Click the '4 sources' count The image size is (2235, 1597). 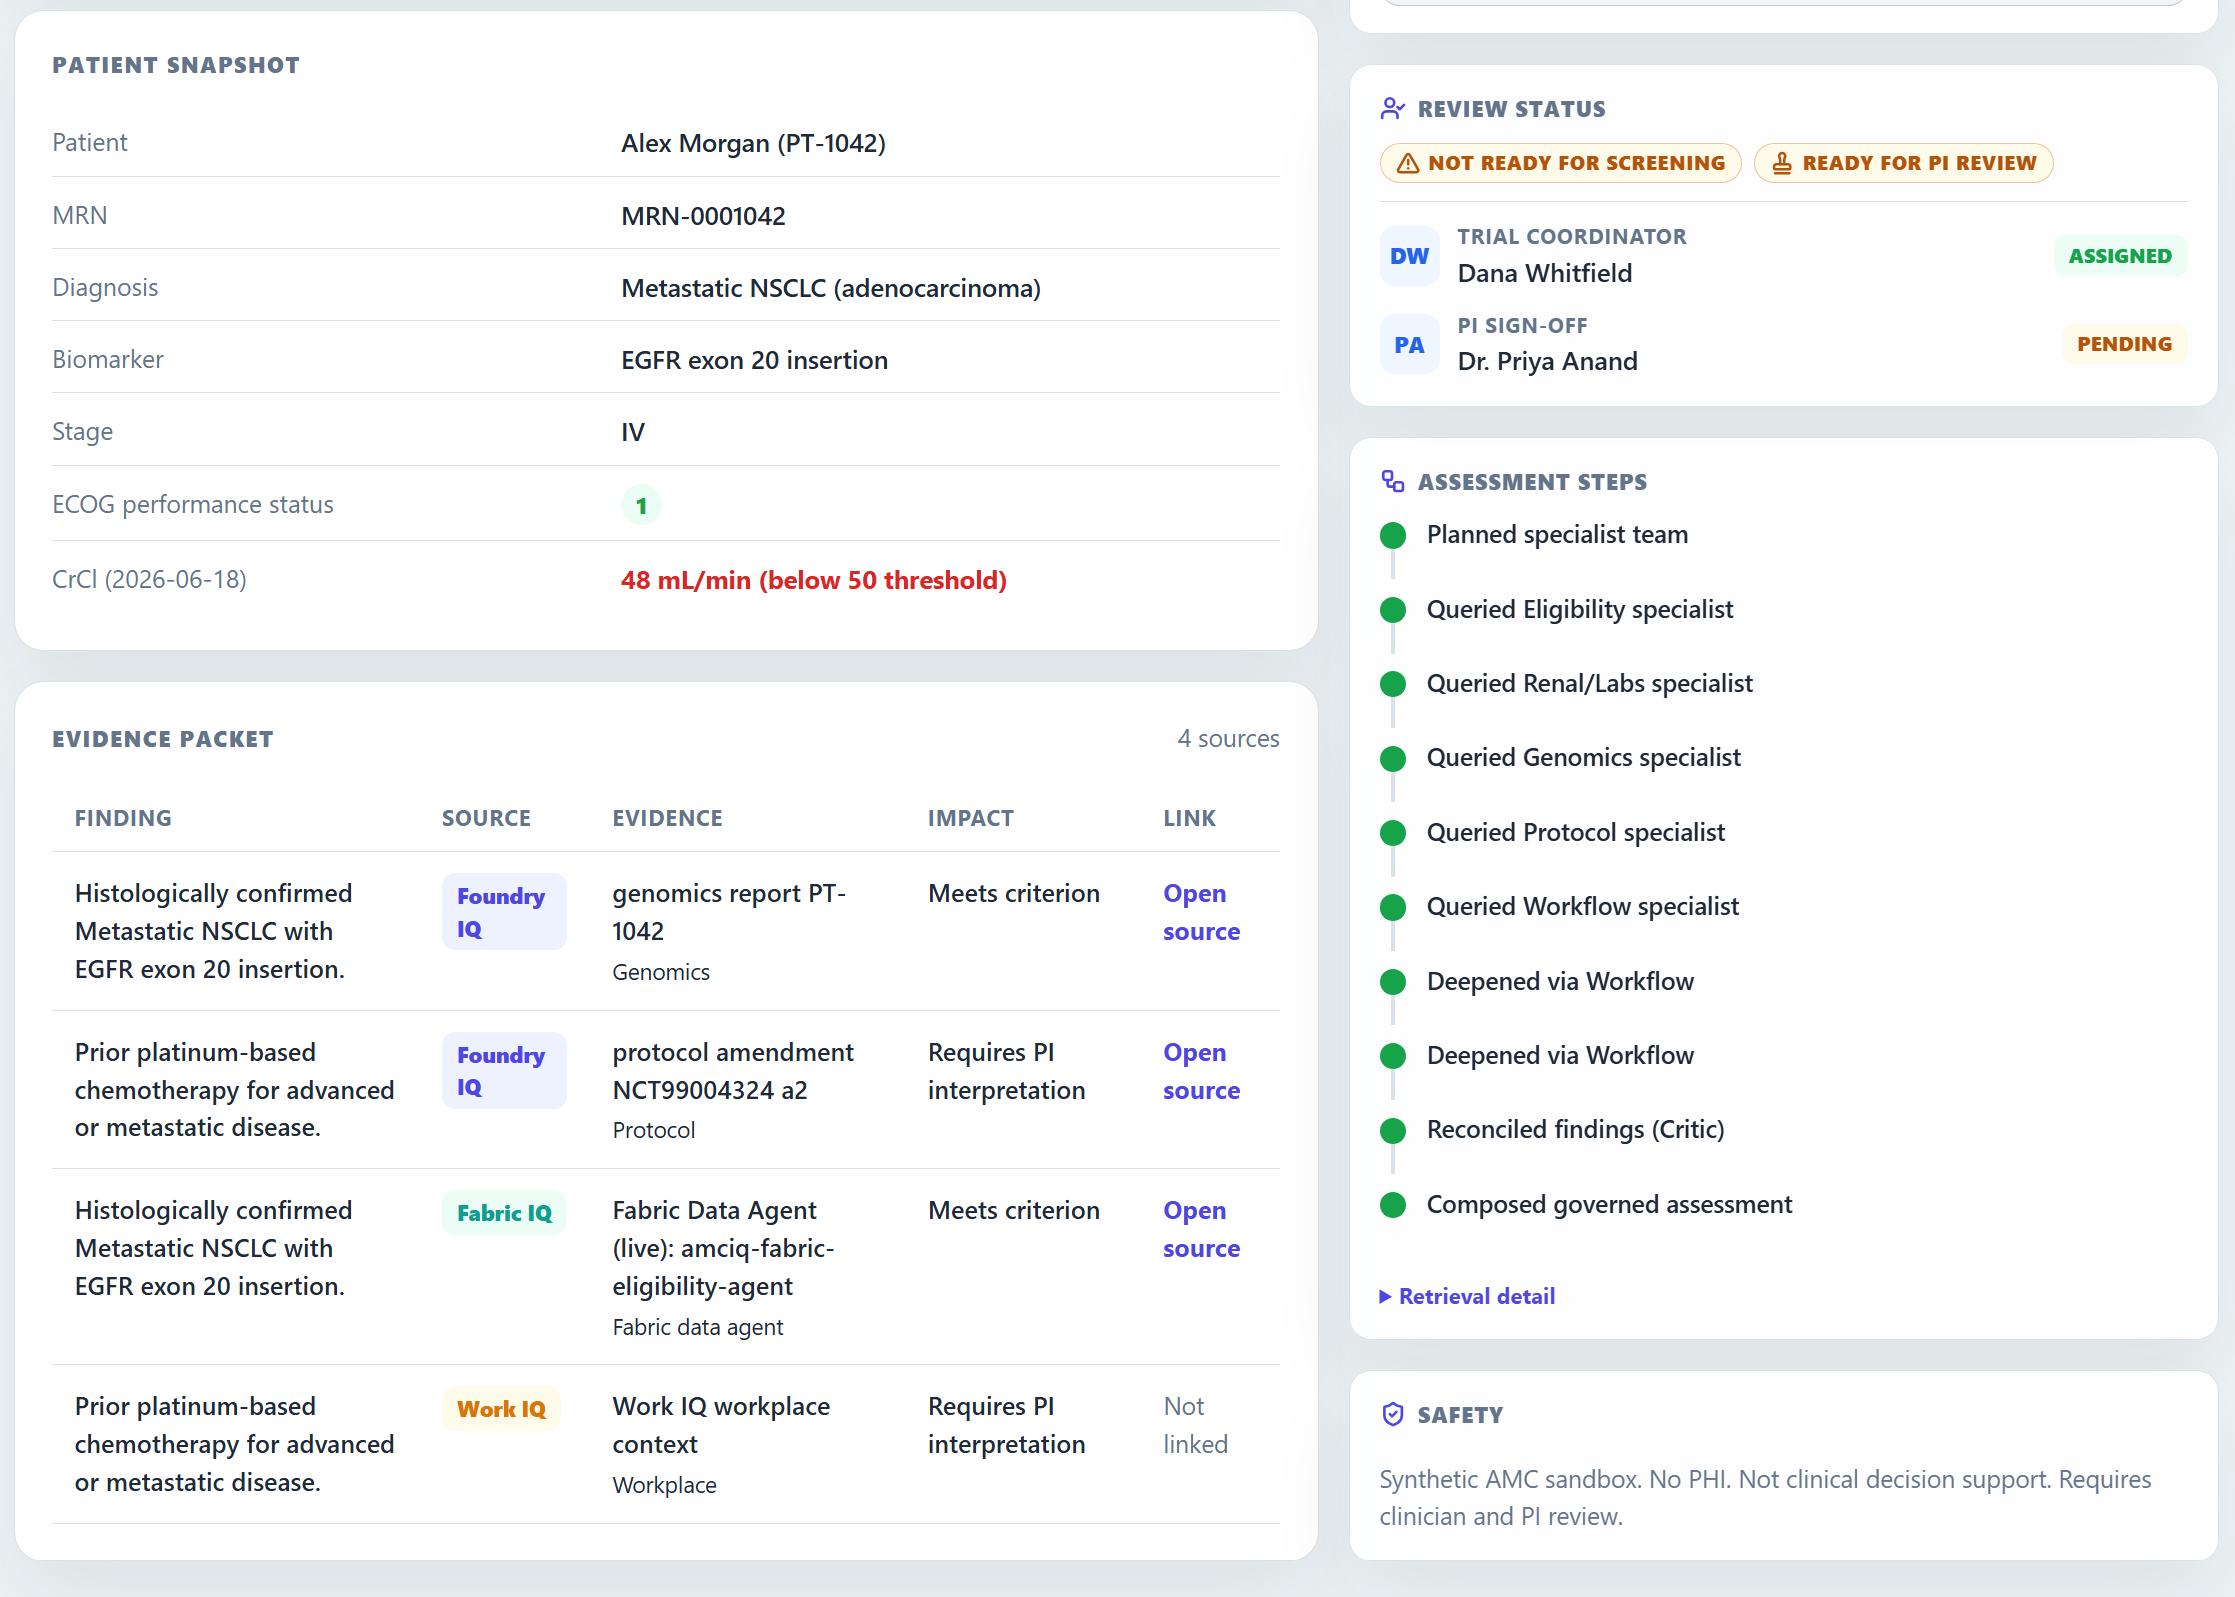pyautogui.click(x=1228, y=738)
